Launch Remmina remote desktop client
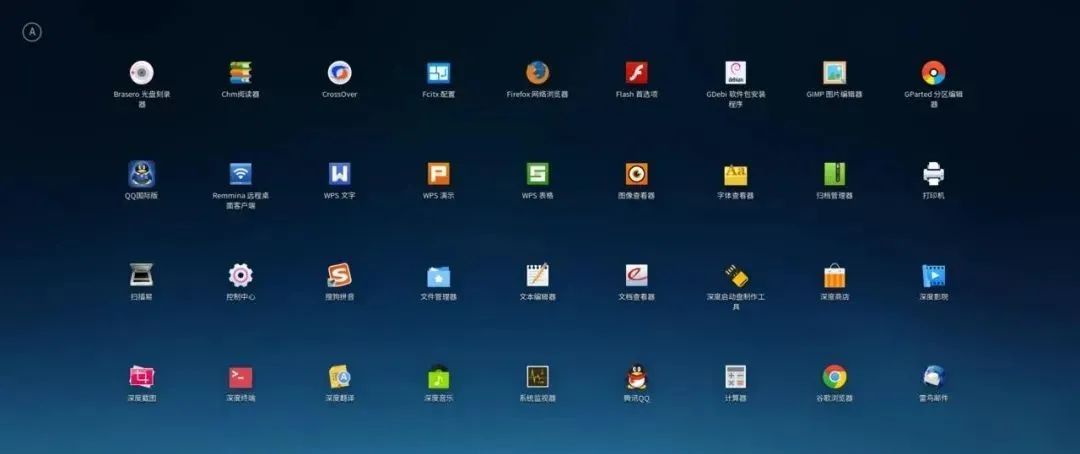This screenshot has height=454, width=1080. (x=240, y=174)
